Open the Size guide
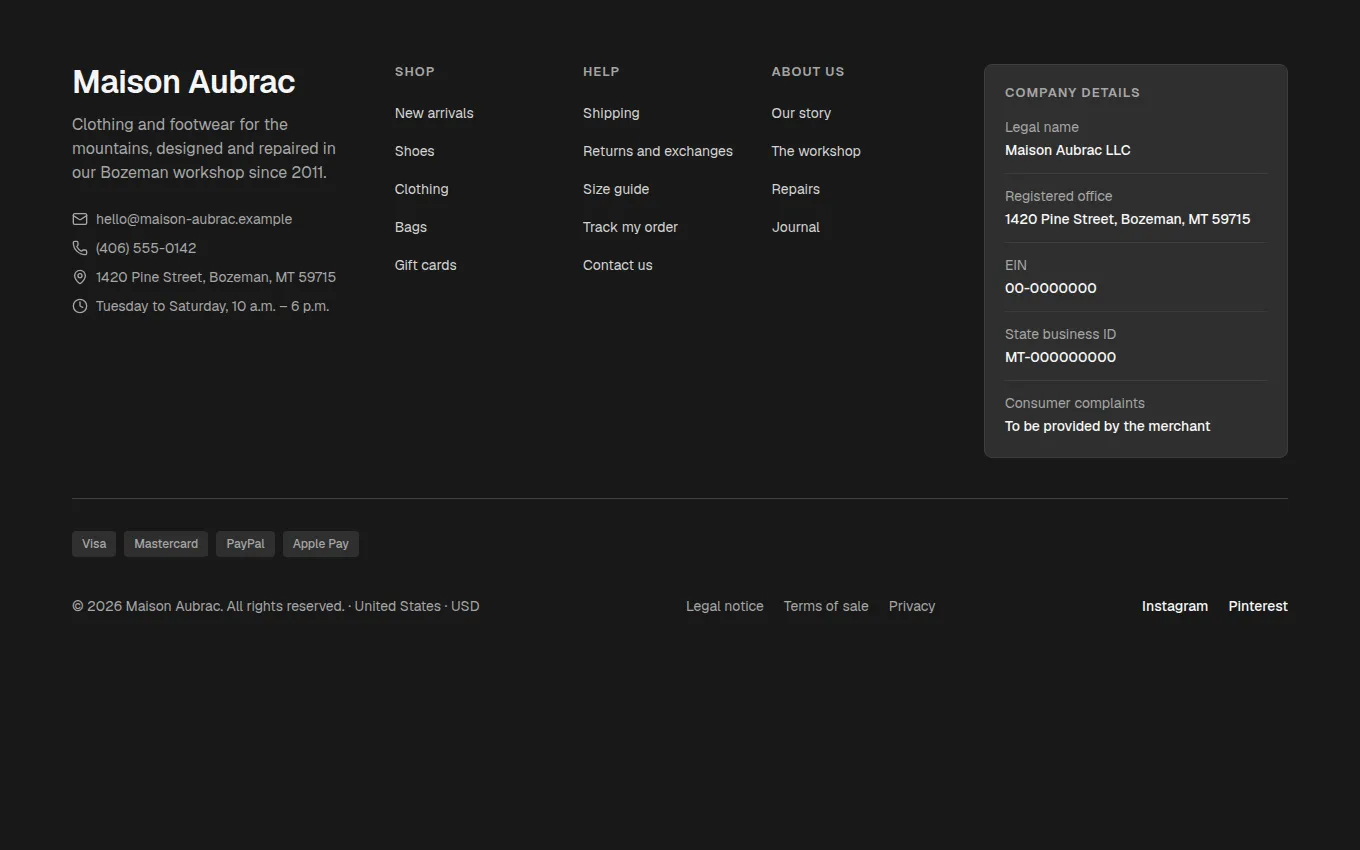 [616, 189]
